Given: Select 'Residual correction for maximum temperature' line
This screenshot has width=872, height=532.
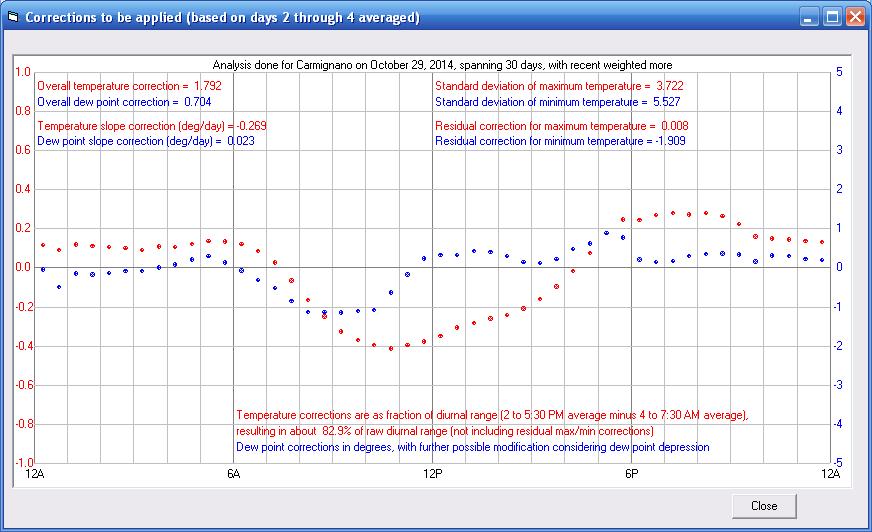Looking at the screenshot, I should coord(561,126).
